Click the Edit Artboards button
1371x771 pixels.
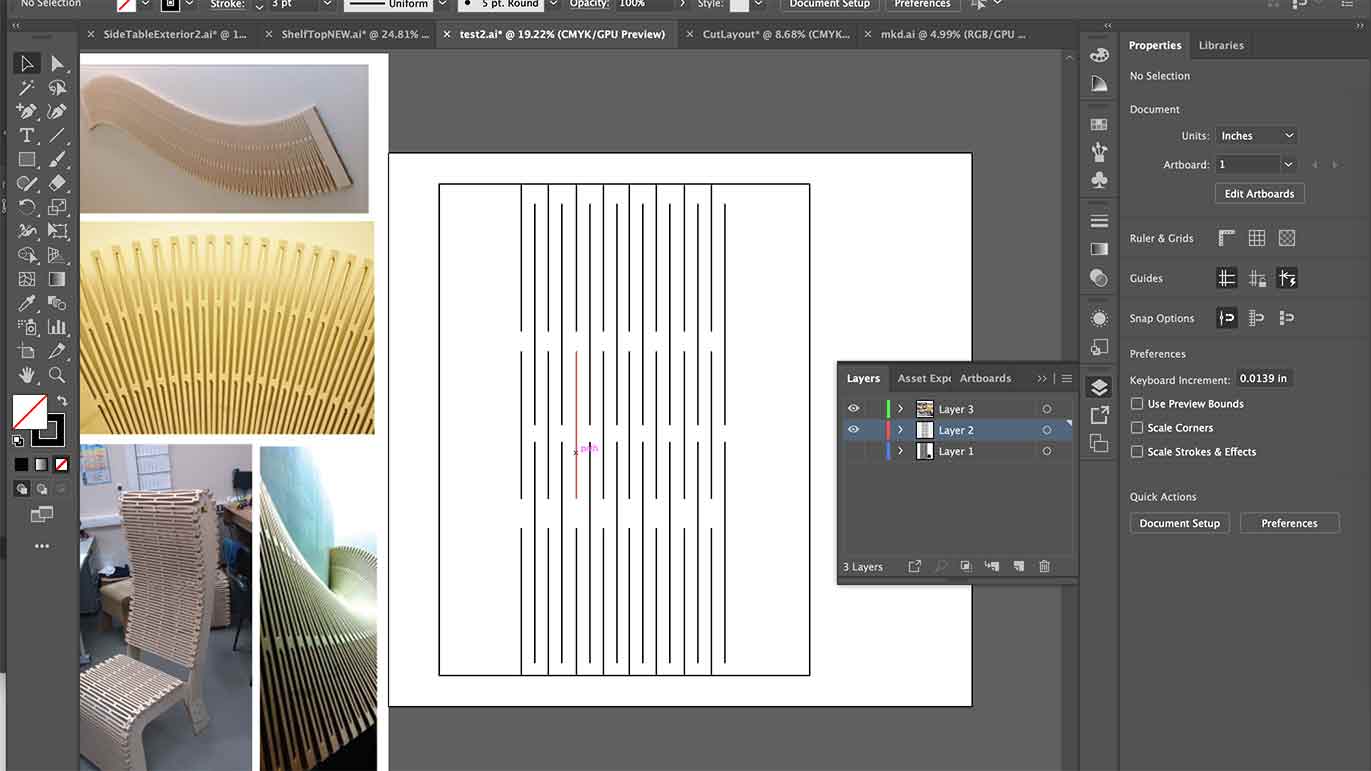(x=1259, y=194)
